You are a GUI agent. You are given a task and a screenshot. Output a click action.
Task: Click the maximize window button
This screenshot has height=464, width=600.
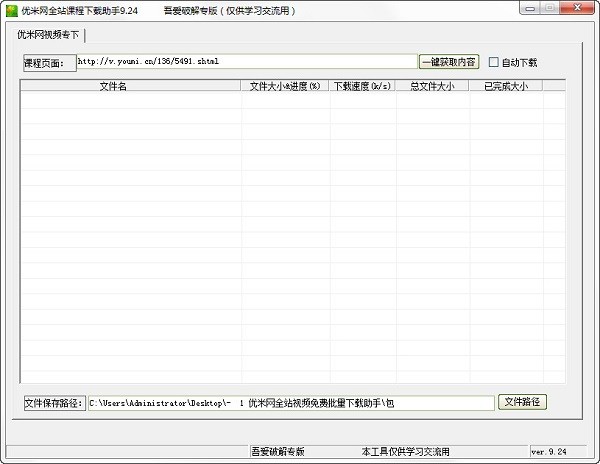(549, 8)
